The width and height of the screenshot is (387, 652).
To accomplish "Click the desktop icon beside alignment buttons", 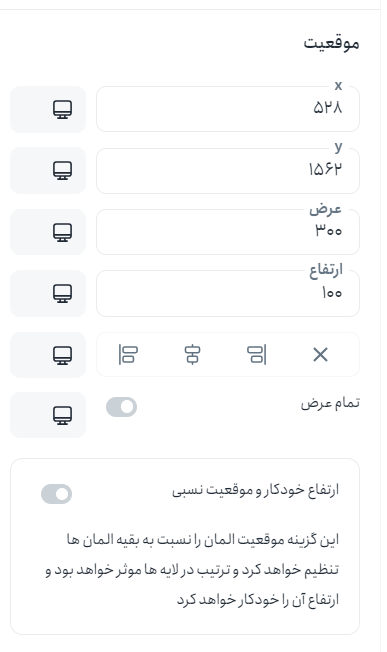I will point(62,355).
